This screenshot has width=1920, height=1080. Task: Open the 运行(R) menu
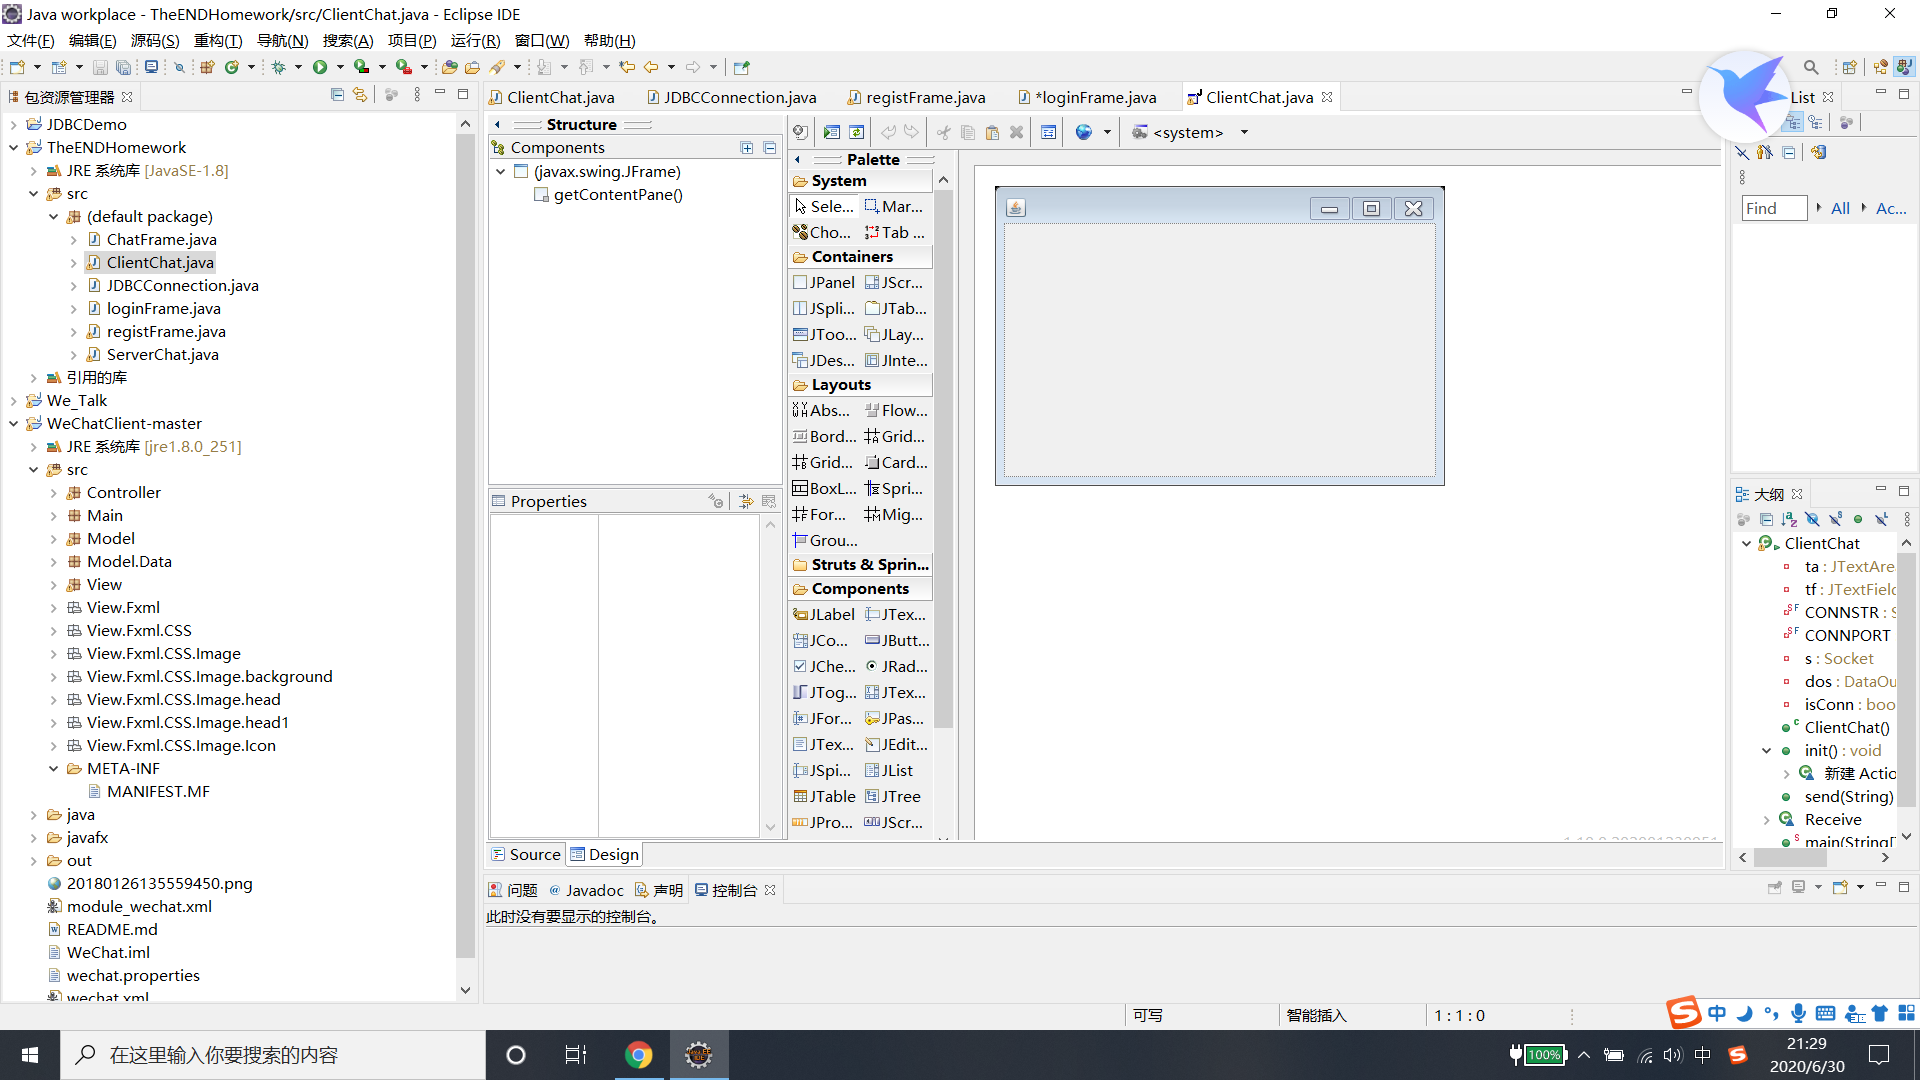coord(475,40)
